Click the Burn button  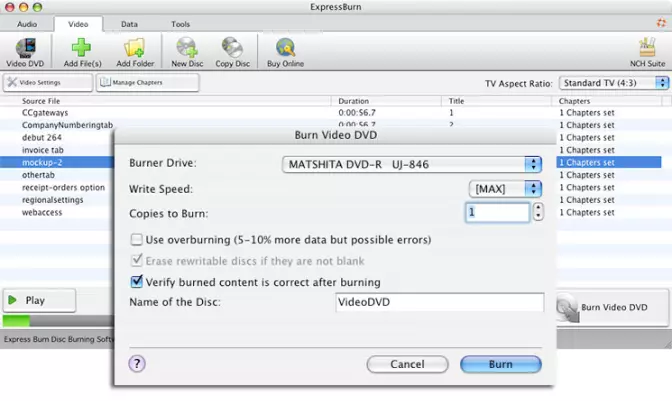click(x=501, y=364)
